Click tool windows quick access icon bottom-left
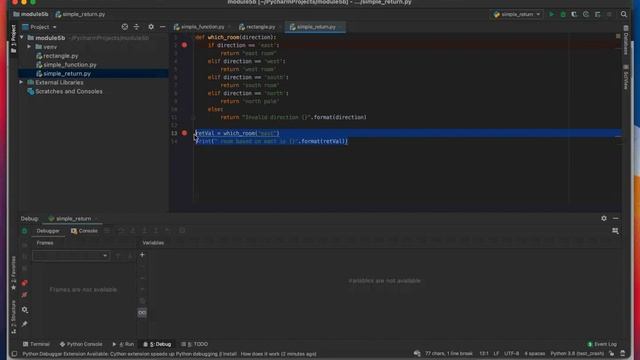Screen dimensions: 640x360 click(14, 354)
